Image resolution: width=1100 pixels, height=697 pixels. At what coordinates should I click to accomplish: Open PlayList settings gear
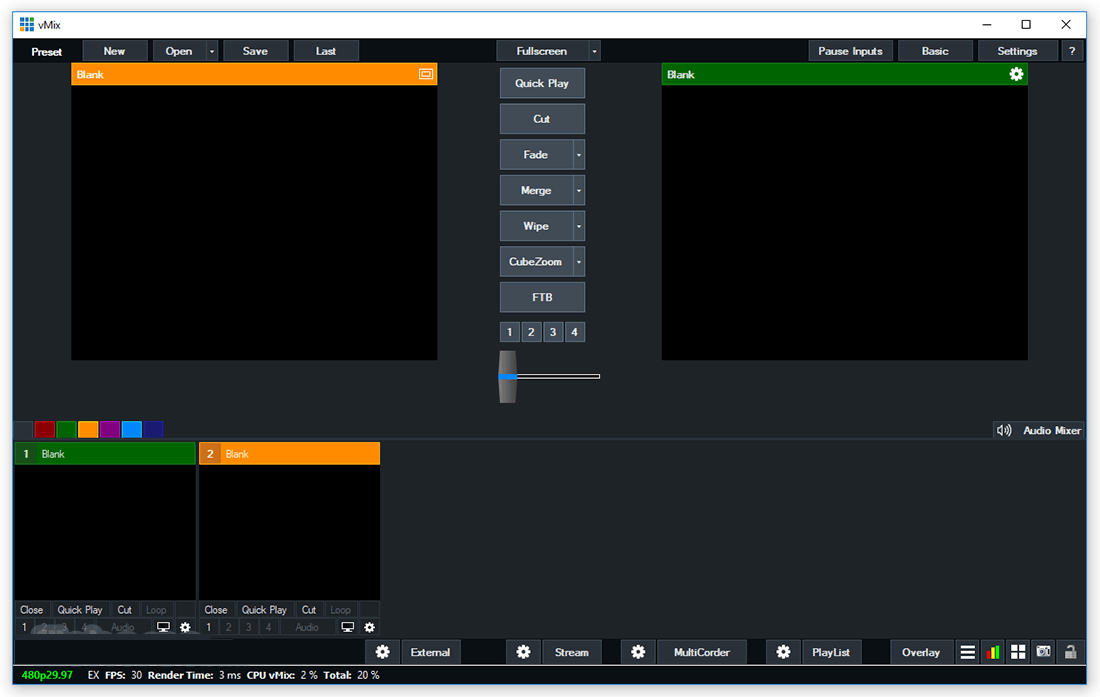point(783,652)
